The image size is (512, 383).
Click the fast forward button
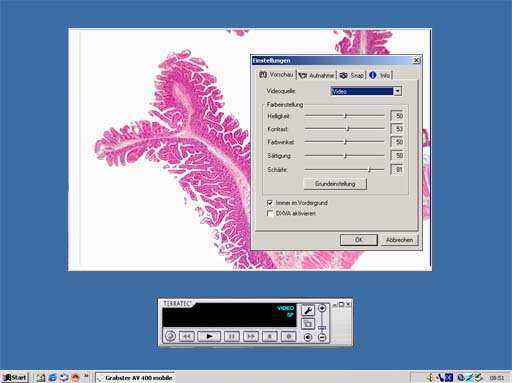tap(251, 336)
